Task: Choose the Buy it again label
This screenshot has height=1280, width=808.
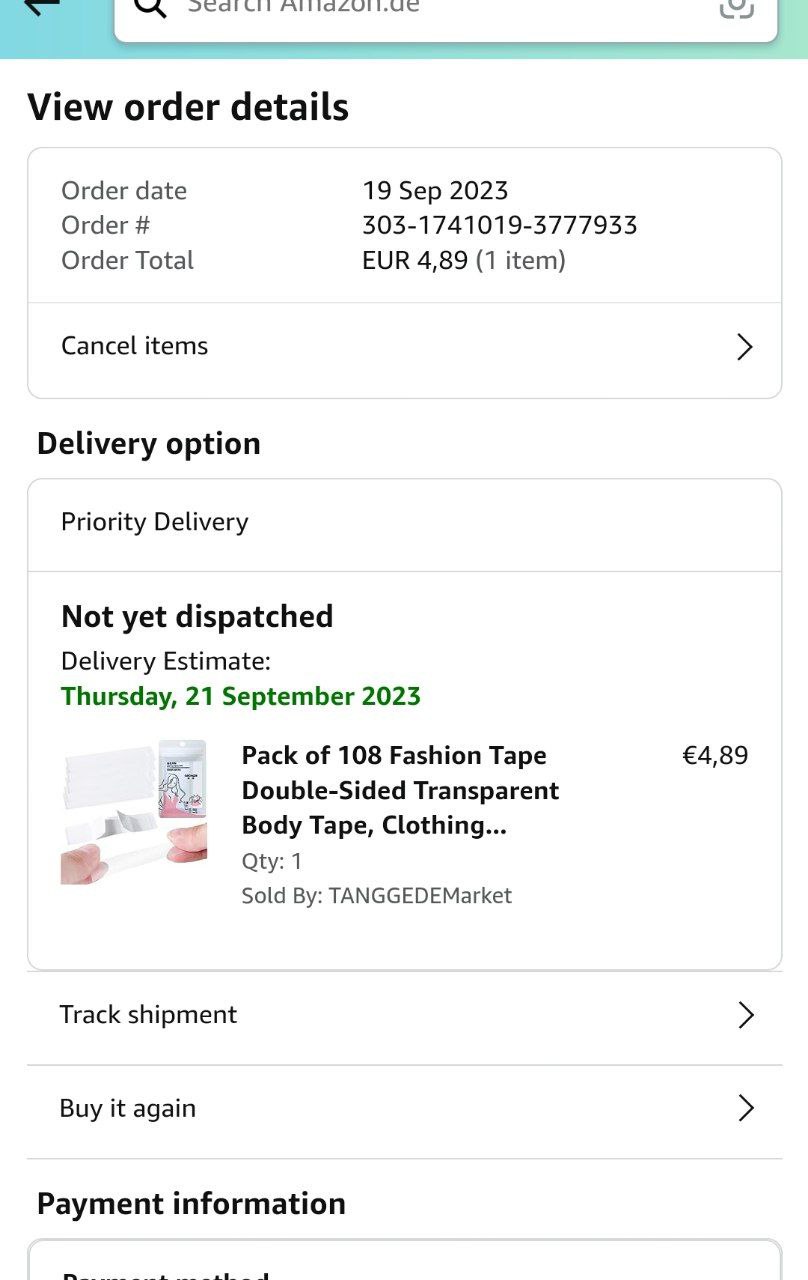Action: (128, 1108)
